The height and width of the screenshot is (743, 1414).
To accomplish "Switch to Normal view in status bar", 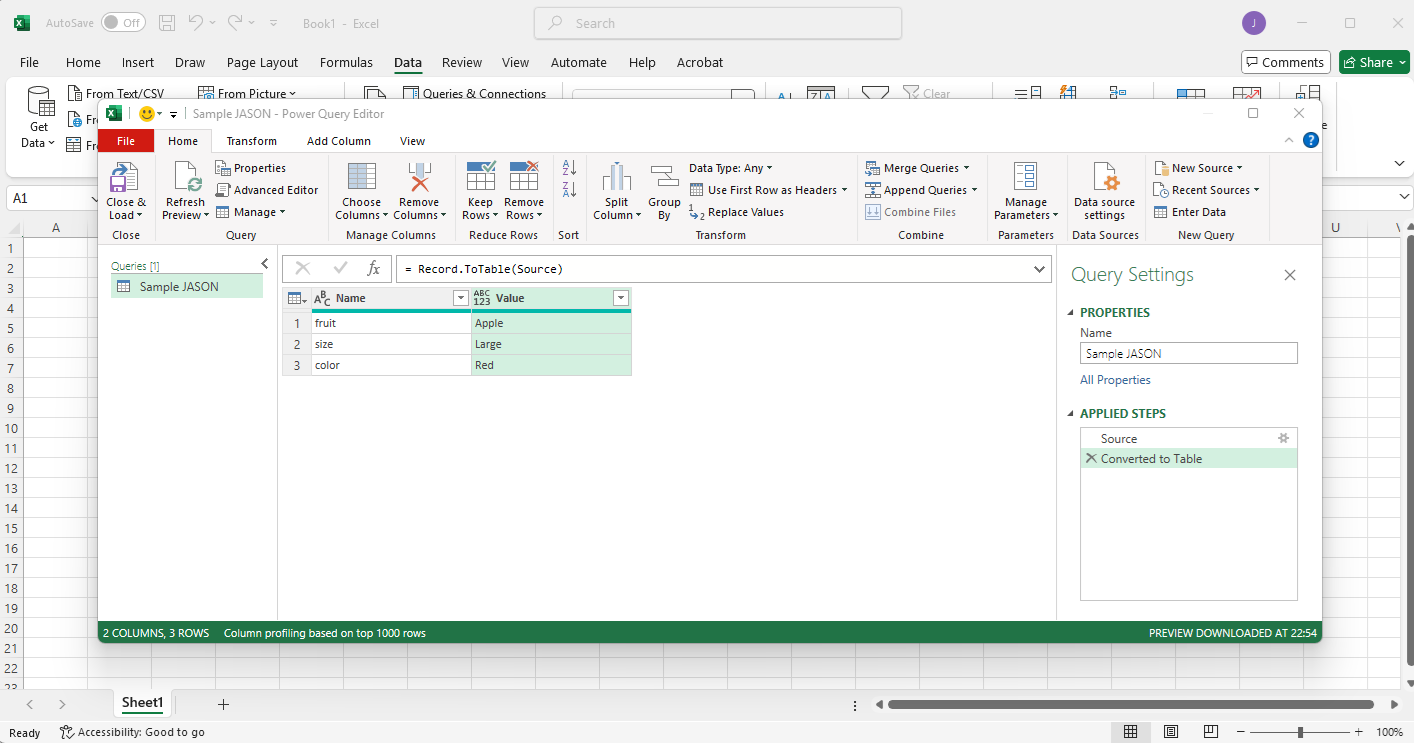I will click(x=1131, y=732).
